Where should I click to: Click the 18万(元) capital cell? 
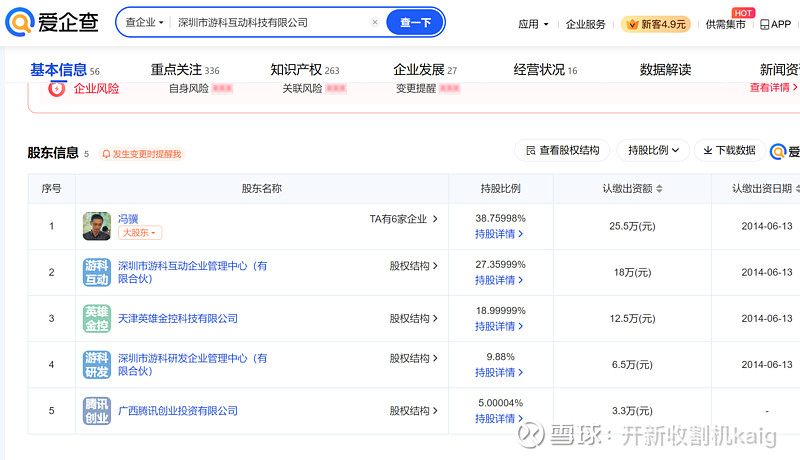click(632, 272)
